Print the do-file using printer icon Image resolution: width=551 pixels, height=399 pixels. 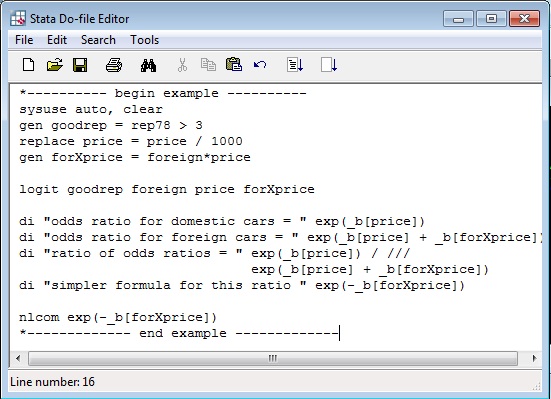tap(114, 65)
